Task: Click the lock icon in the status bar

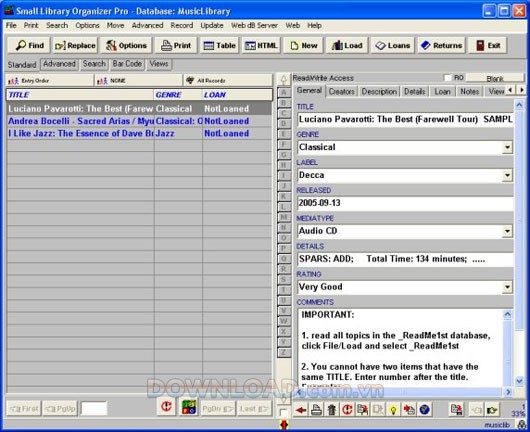Action: 522,425
